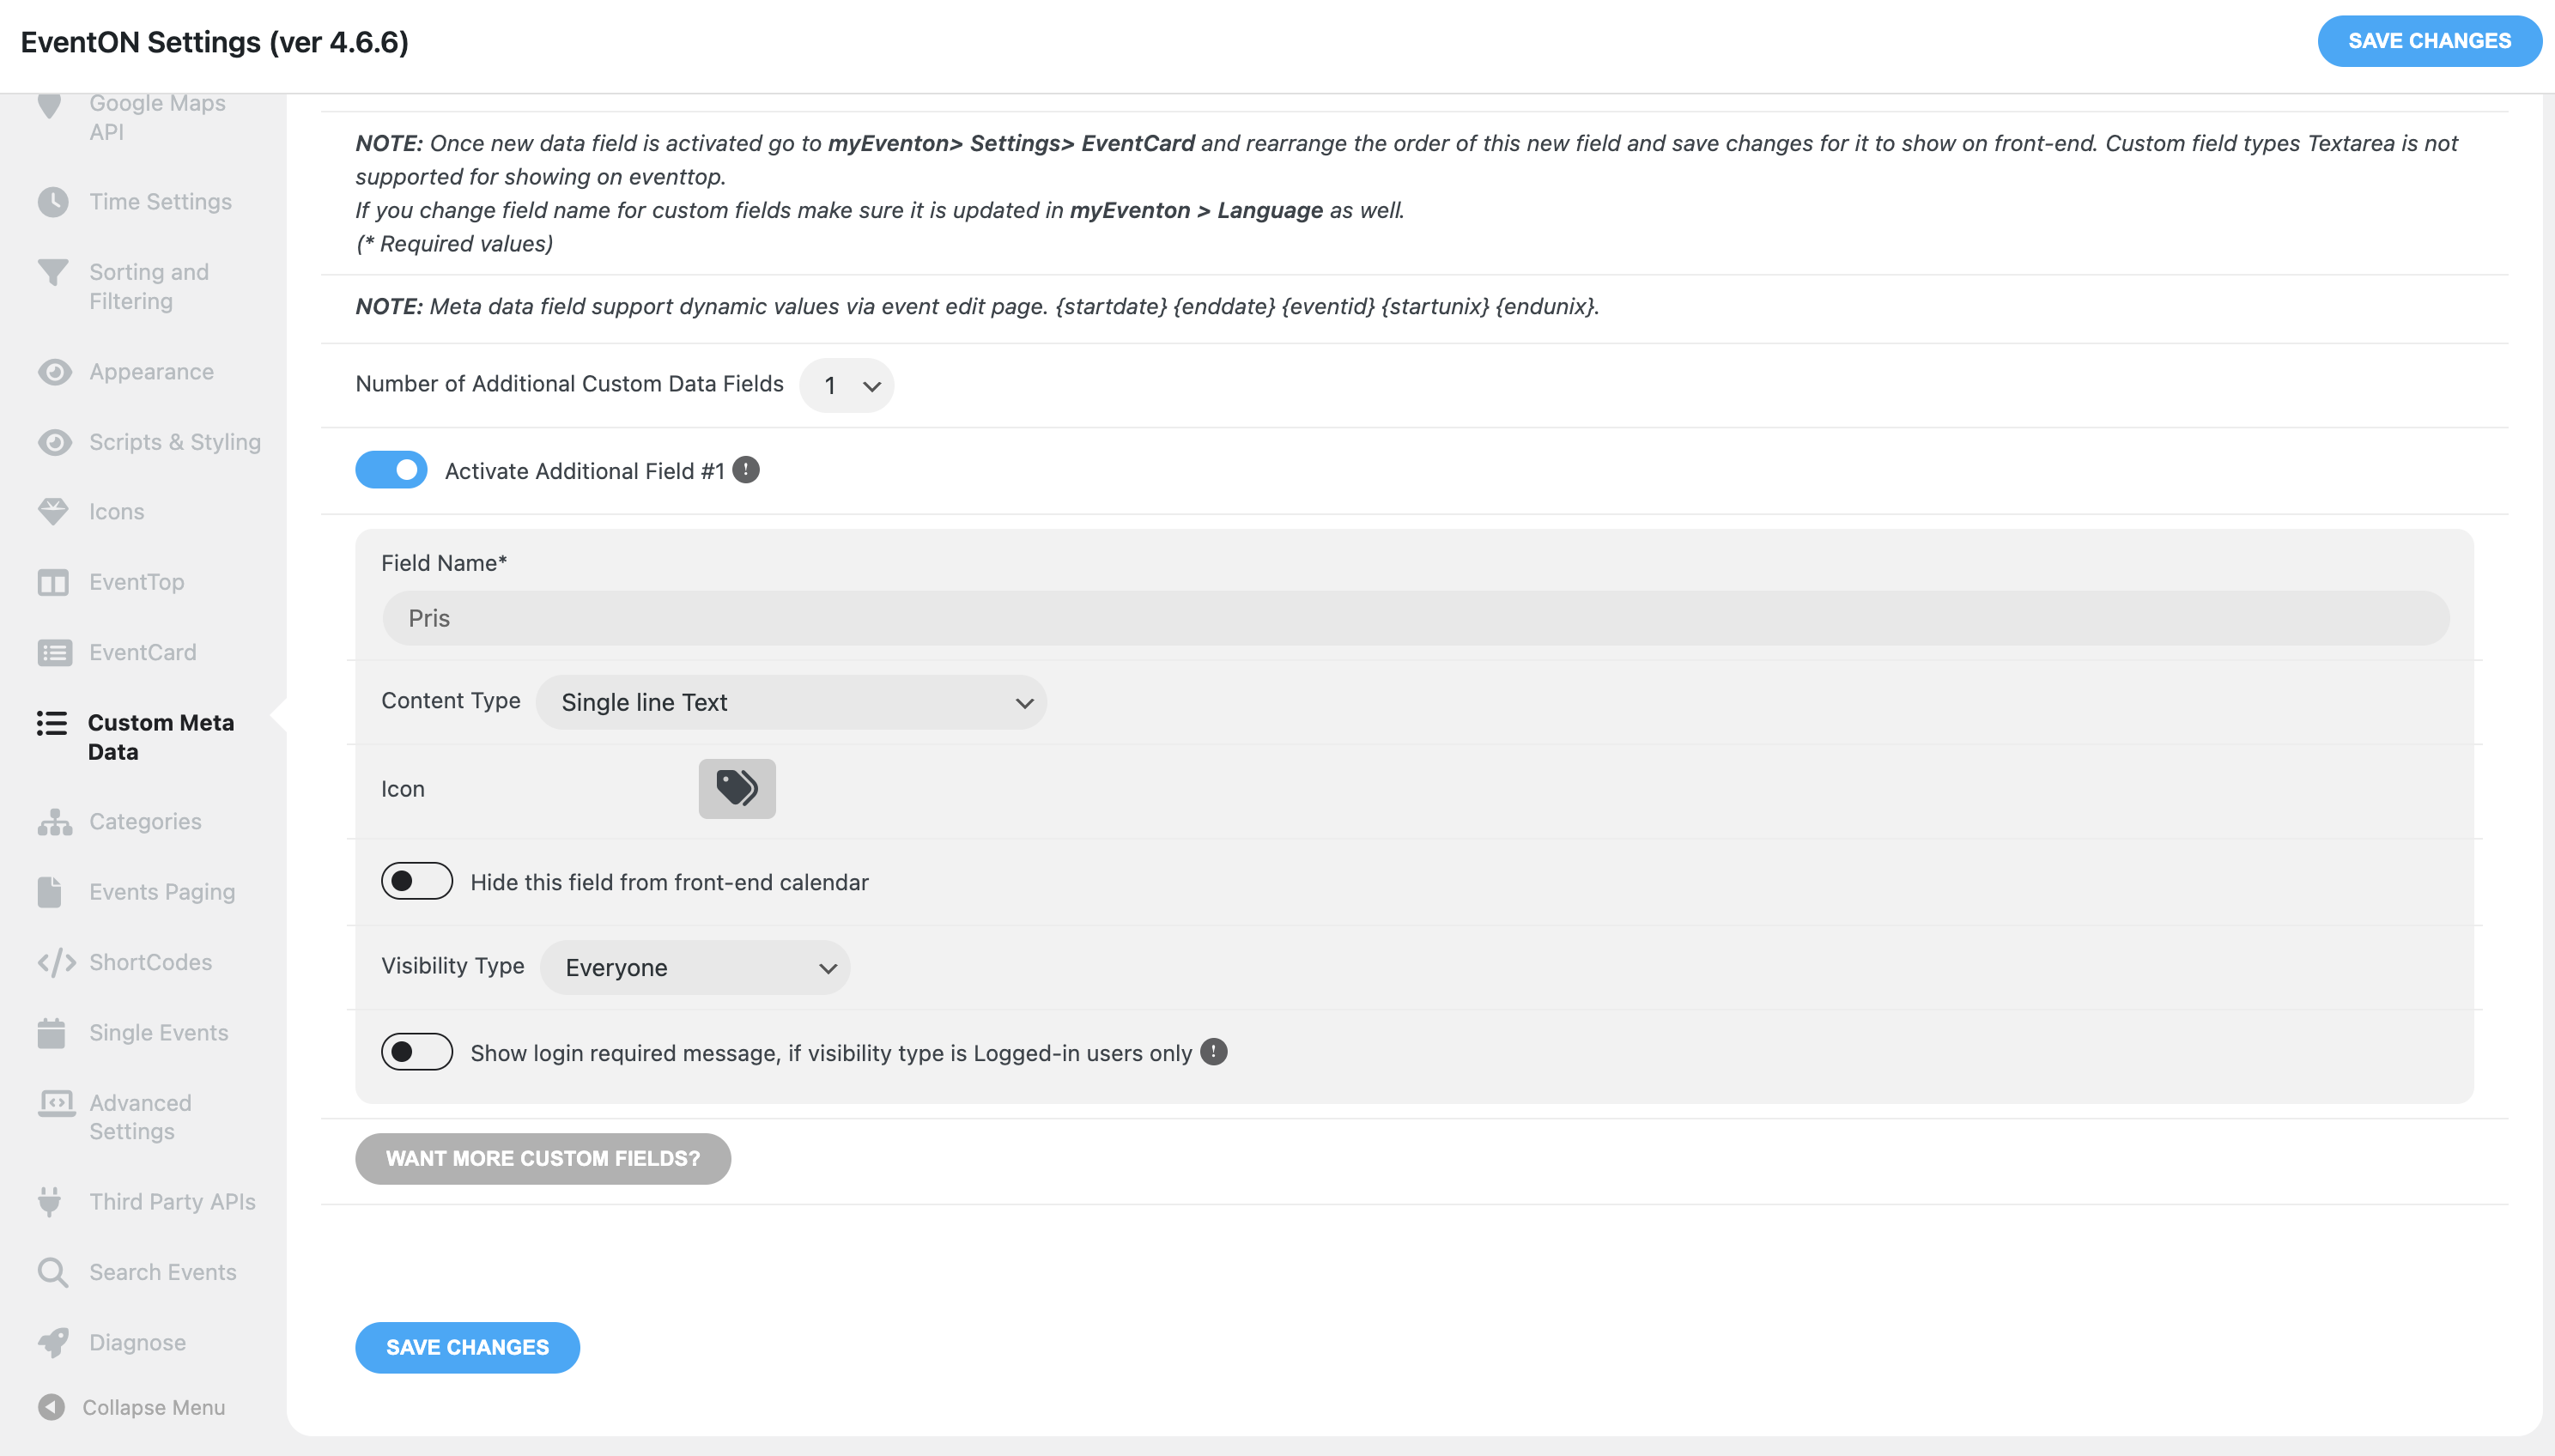Viewport: 2555px width, 1456px height.
Task: Click the Diagnose rocket icon
Action: click(x=53, y=1343)
